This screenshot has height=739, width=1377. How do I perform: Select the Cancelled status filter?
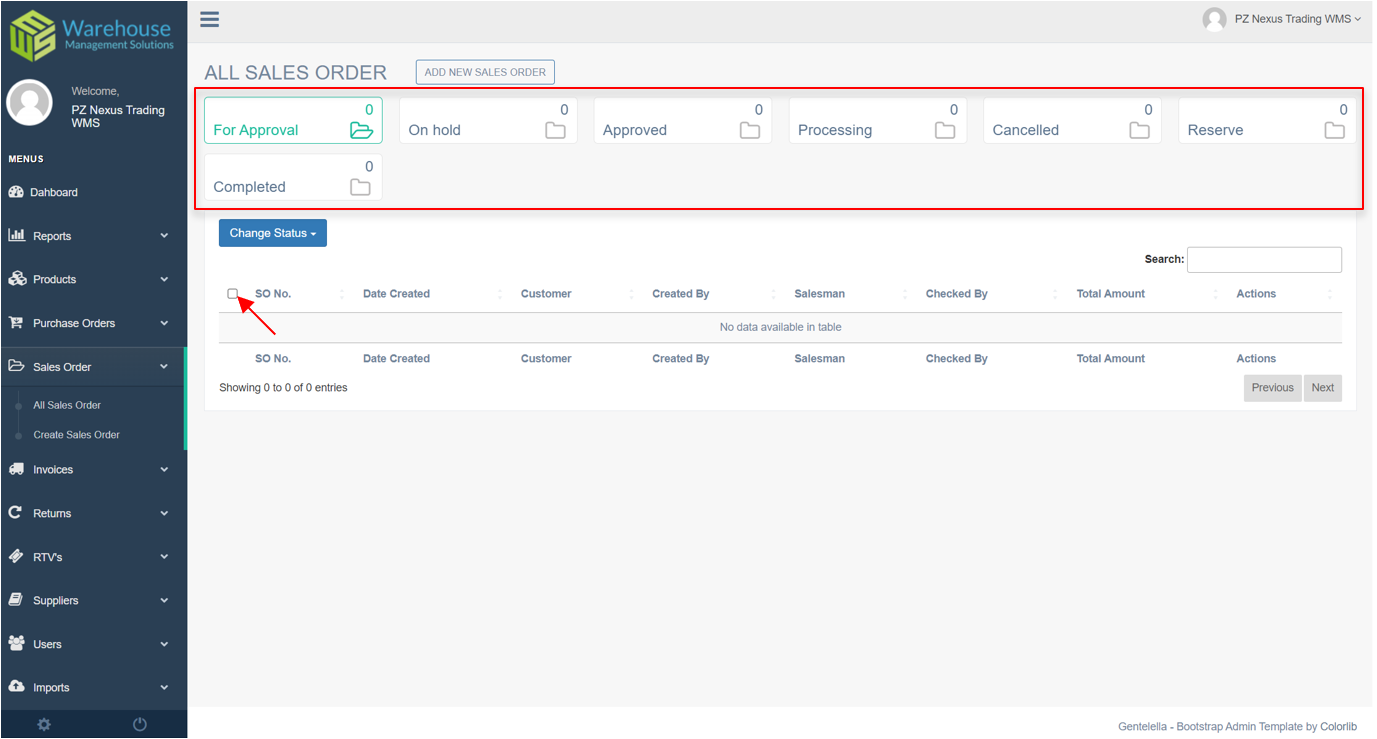pos(1072,120)
